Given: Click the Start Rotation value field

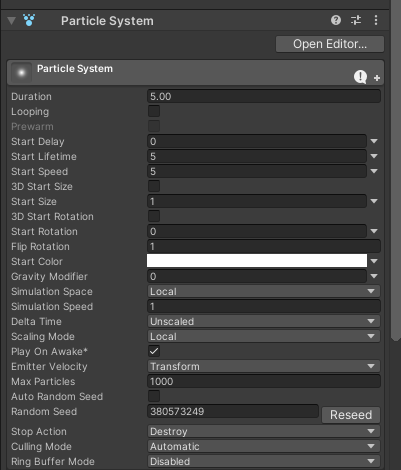Looking at the screenshot, I should (257, 231).
